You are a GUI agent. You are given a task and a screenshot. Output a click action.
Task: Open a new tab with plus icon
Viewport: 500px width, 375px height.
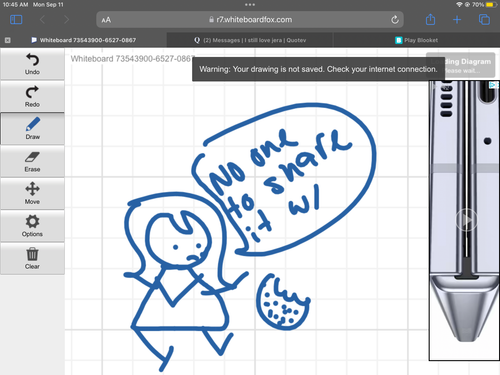(x=457, y=20)
